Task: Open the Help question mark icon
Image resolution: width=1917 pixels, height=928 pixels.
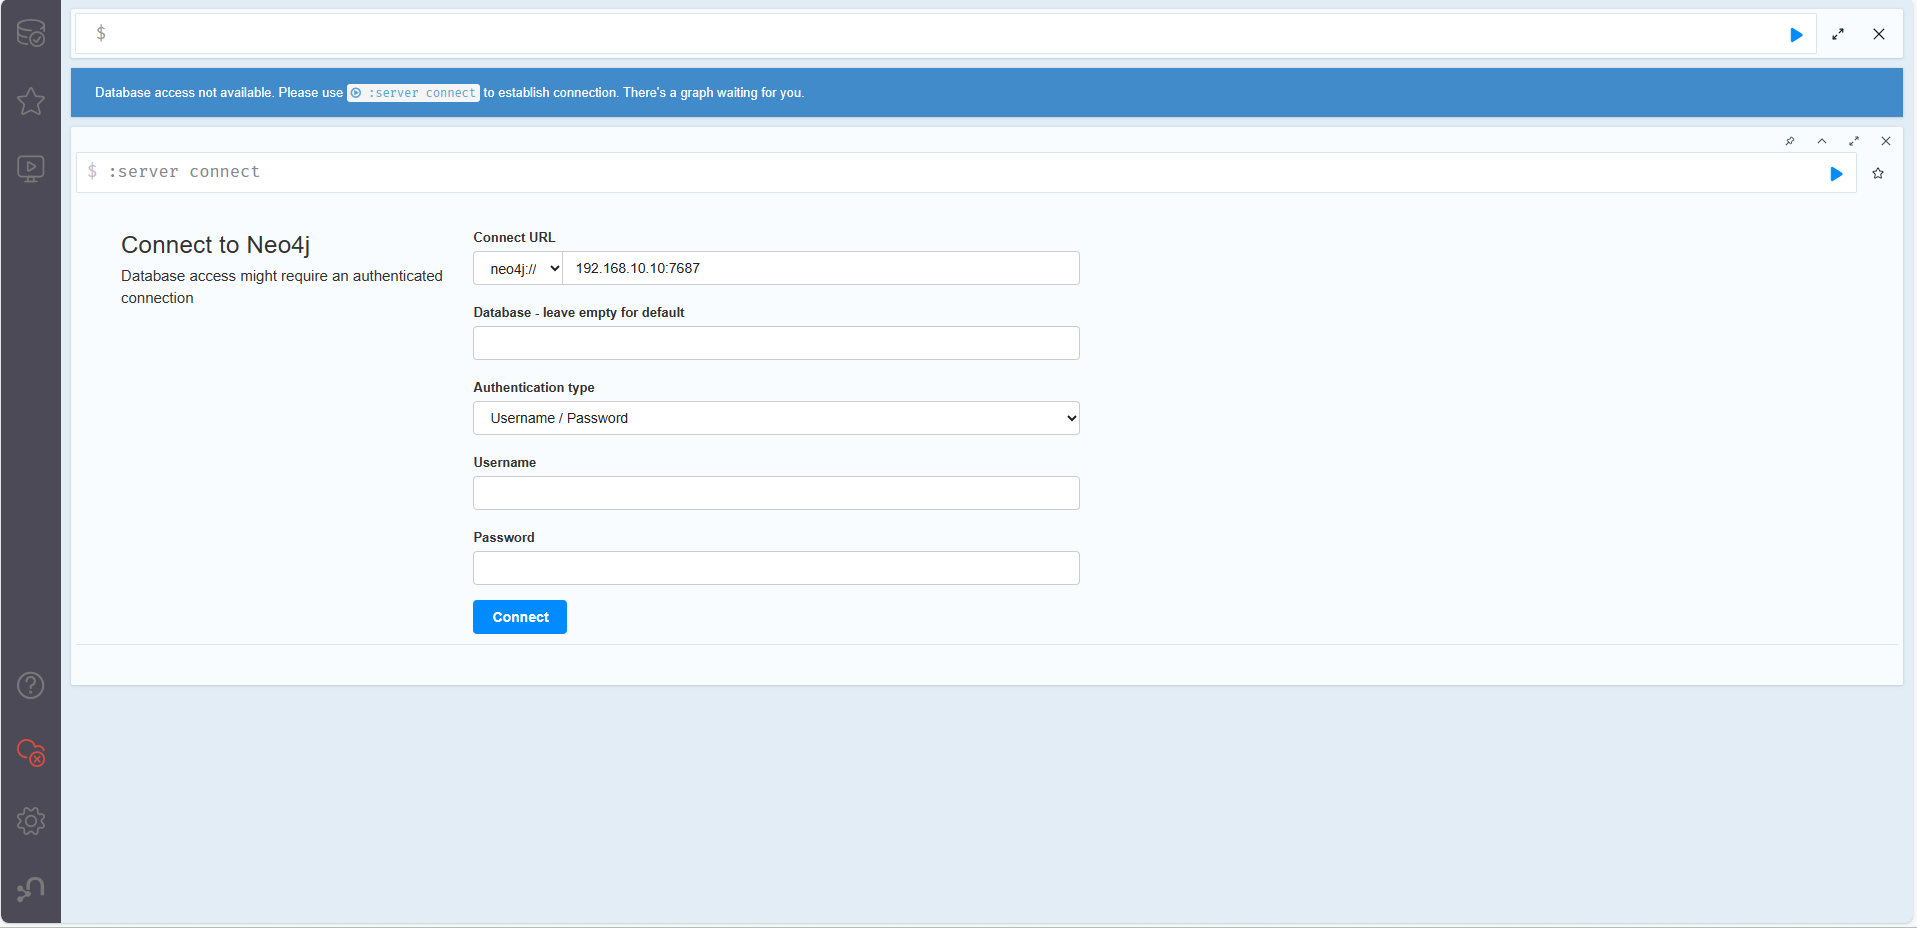Action: [x=31, y=685]
